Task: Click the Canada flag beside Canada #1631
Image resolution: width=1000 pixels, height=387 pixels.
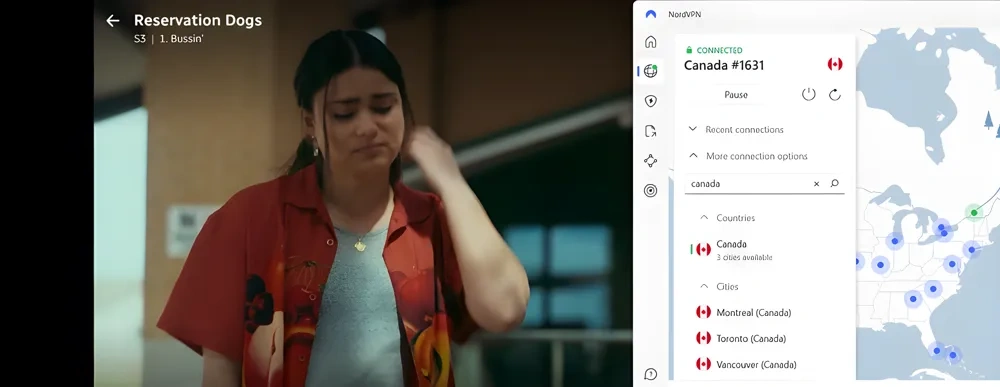Action: point(835,64)
